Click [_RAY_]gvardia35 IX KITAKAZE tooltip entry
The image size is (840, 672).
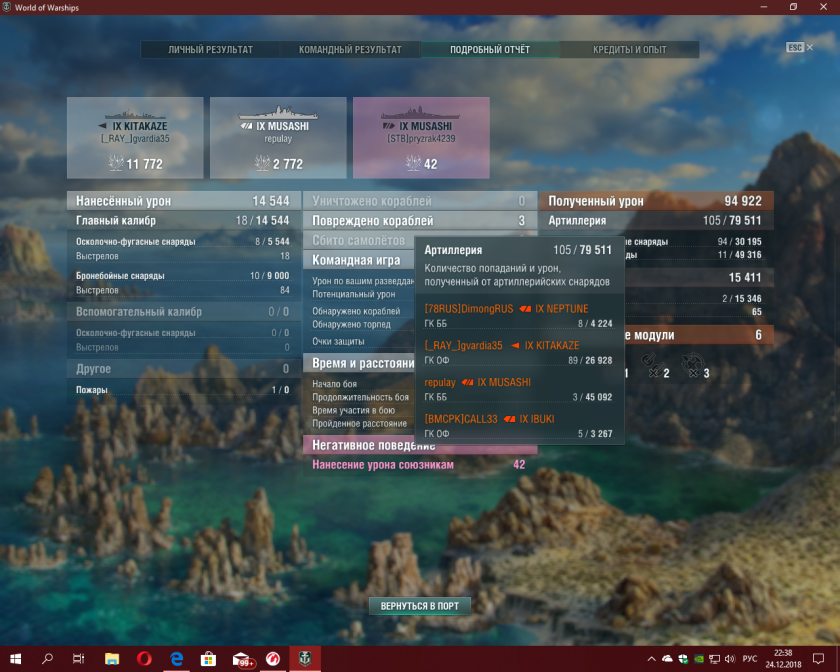[x=502, y=346]
